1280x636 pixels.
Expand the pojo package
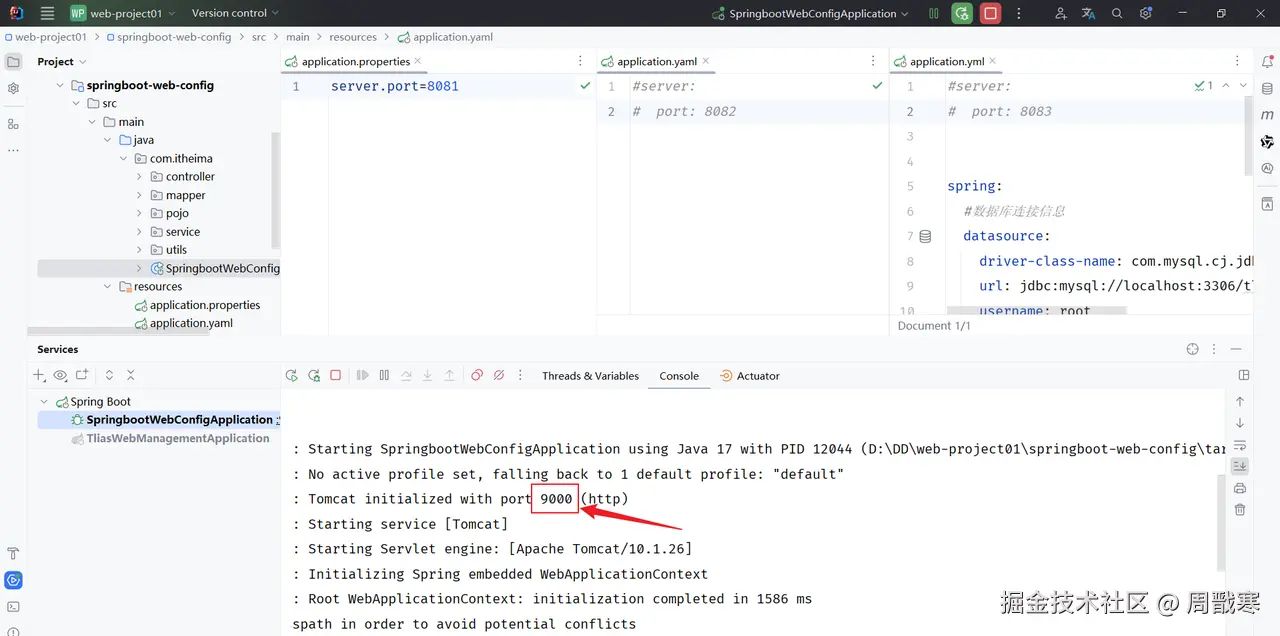(140, 213)
